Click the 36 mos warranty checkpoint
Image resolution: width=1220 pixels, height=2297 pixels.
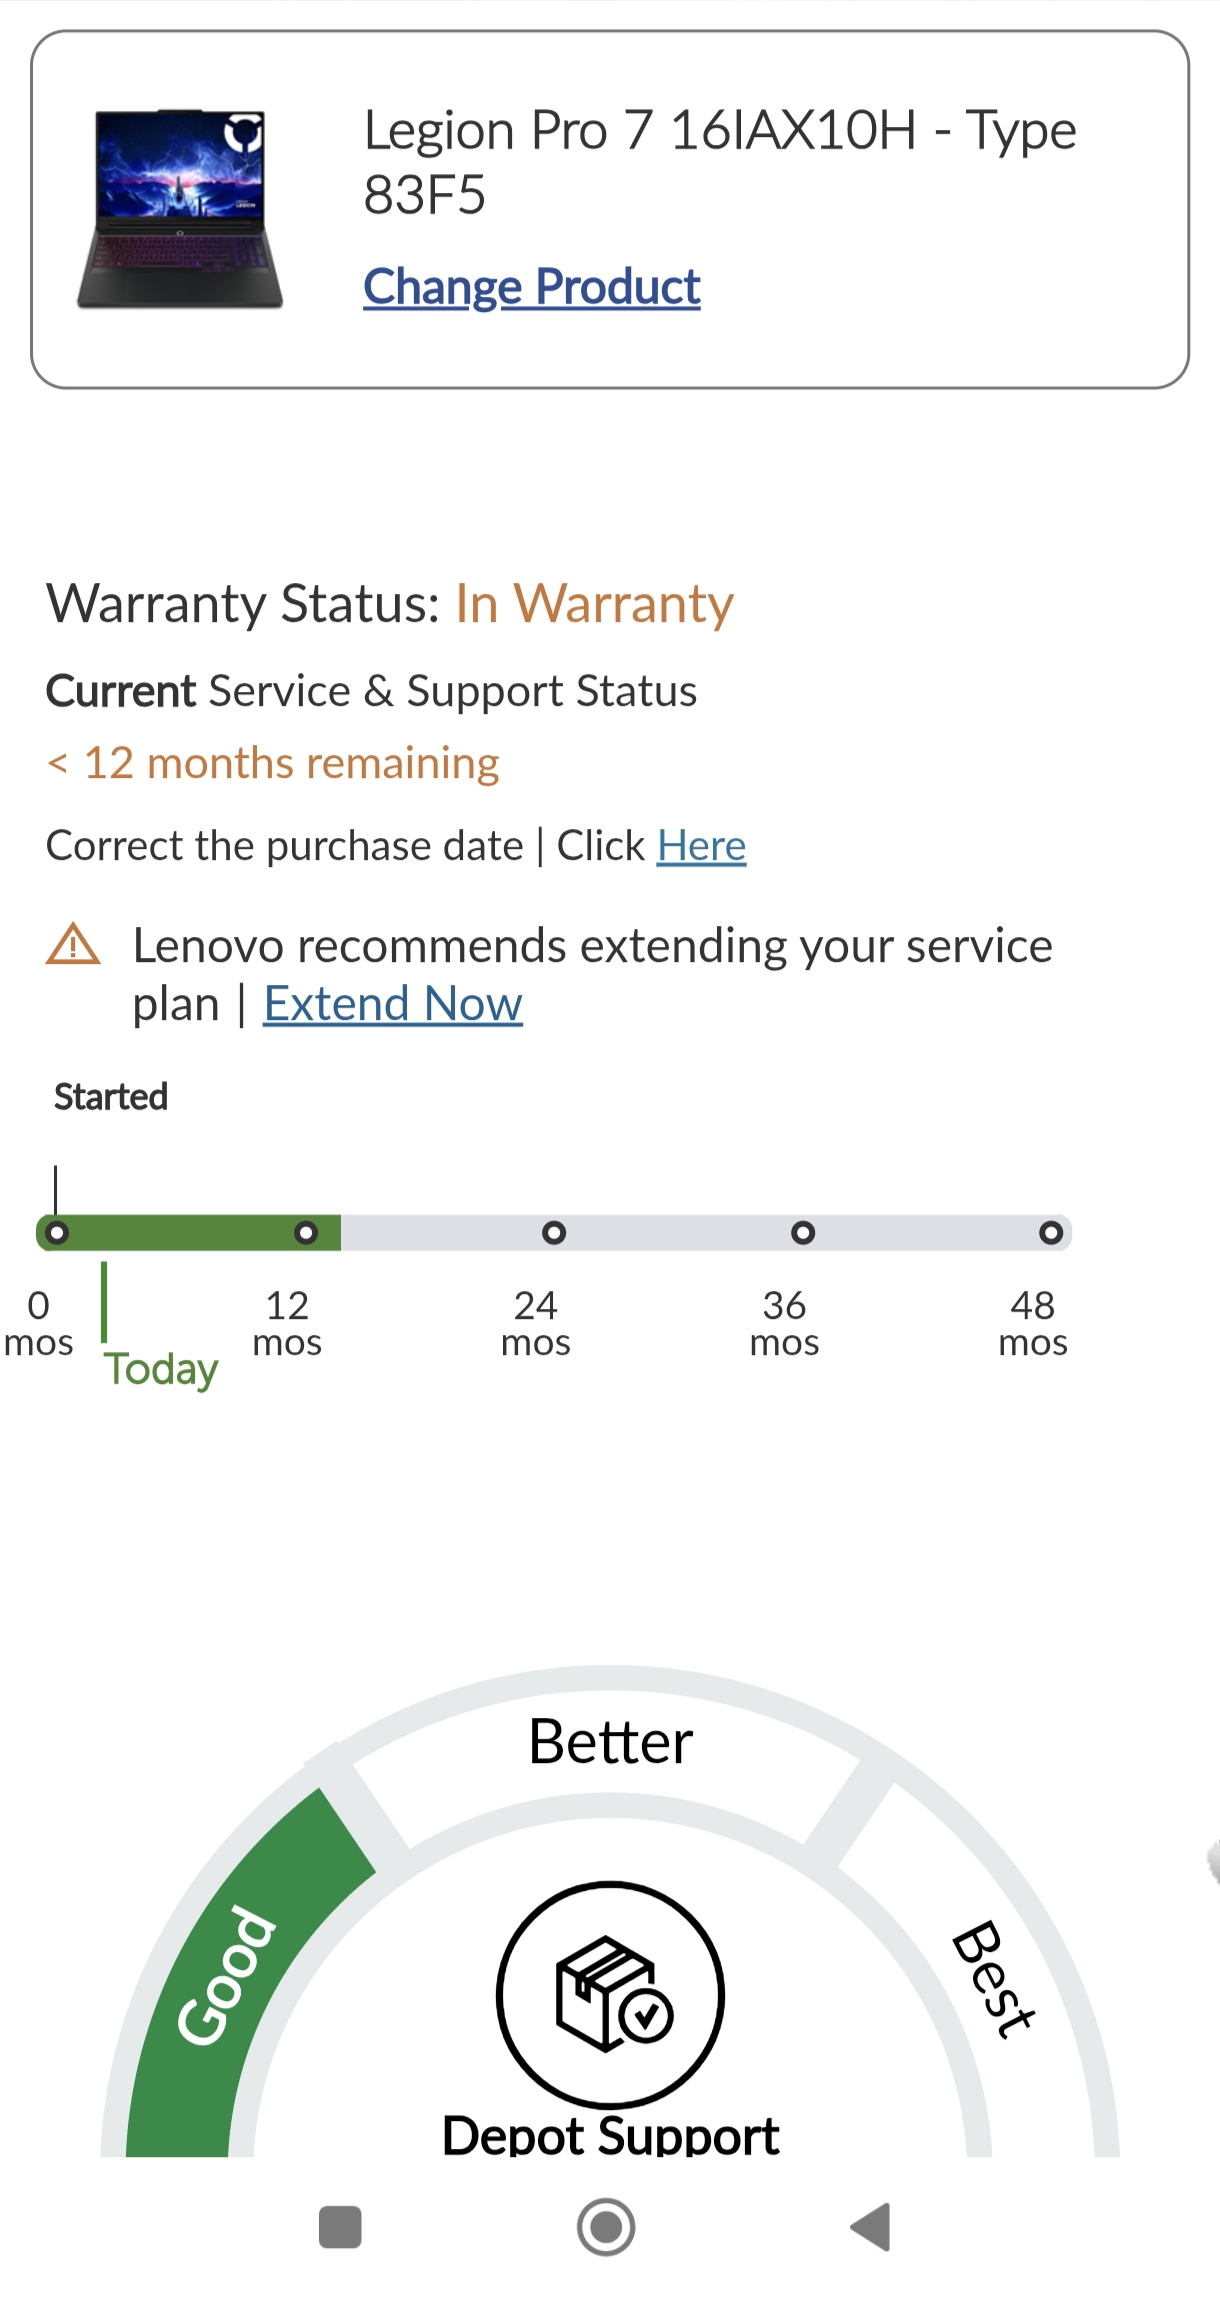[x=802, y=1233]
